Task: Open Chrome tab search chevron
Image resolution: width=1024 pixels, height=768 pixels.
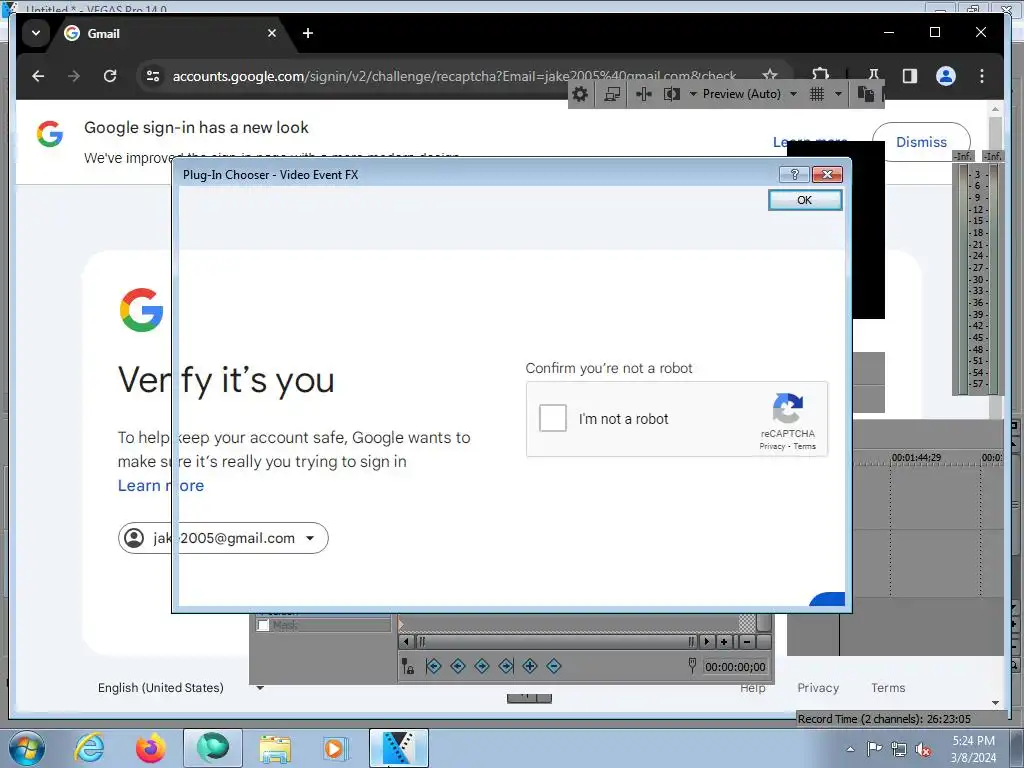Action: [x=36, y=33]
